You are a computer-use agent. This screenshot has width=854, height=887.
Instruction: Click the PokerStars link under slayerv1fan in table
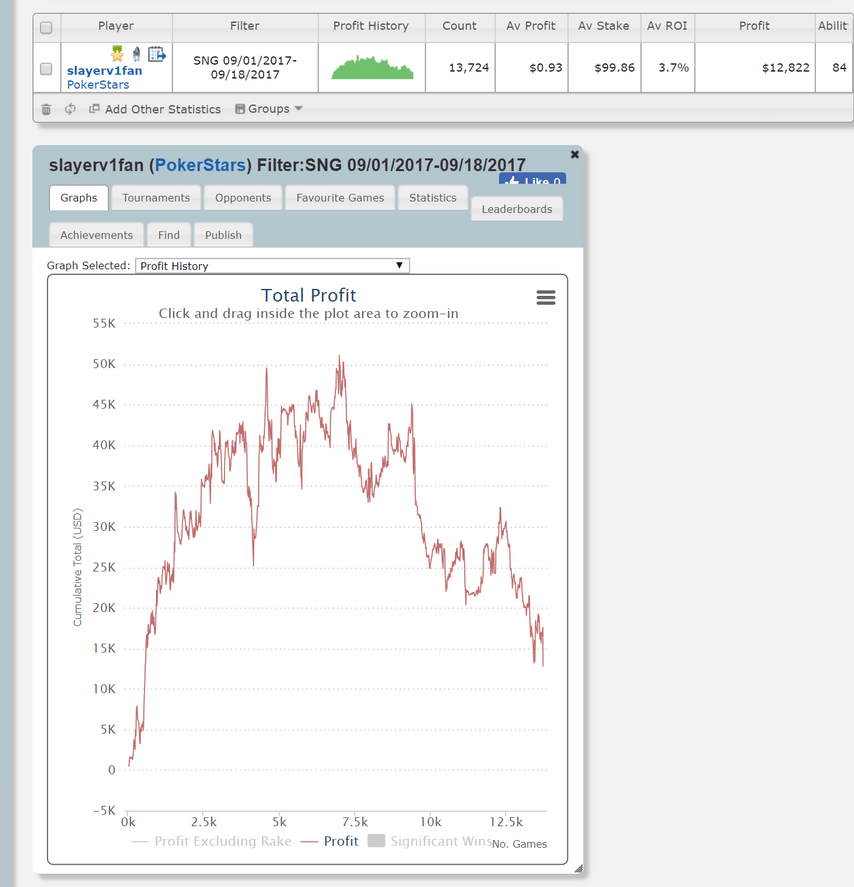tap(98, 84)
